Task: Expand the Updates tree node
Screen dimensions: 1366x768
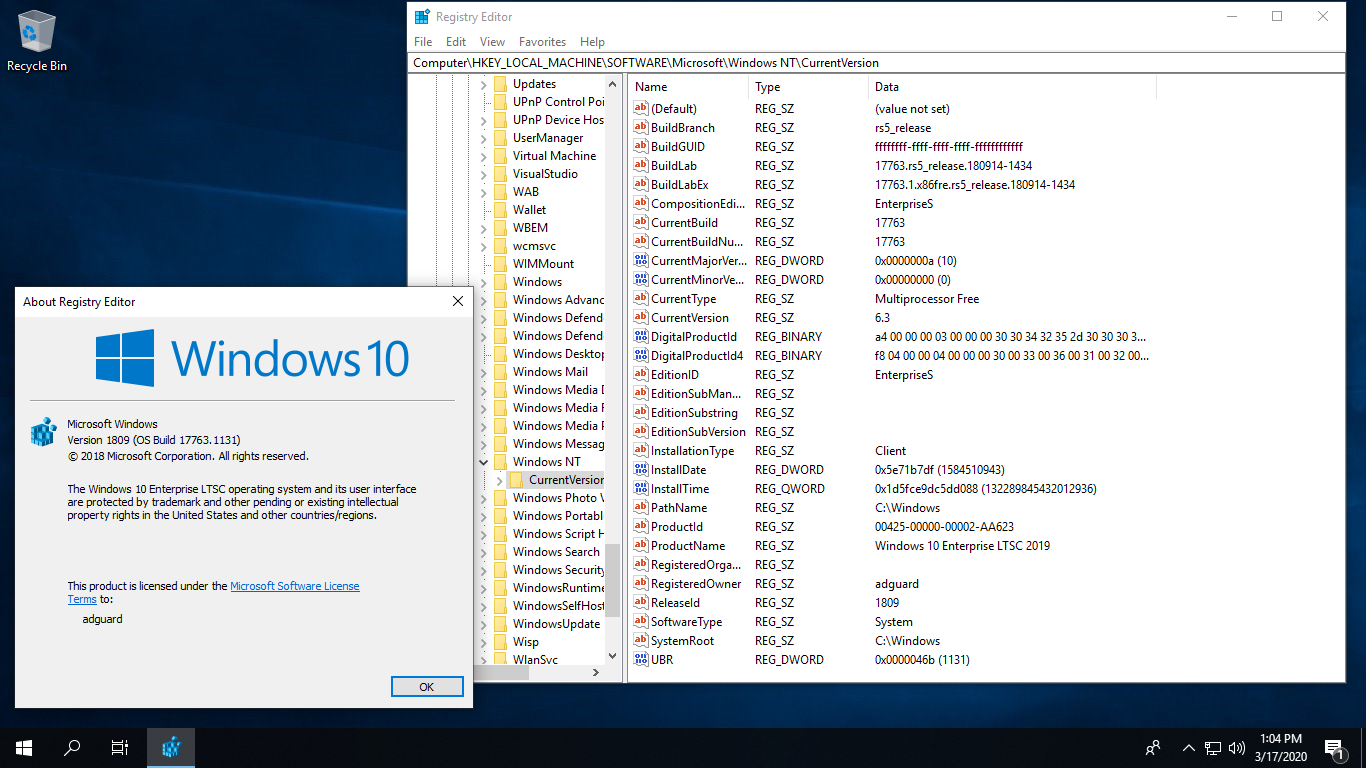Action: pyautogui.click(x=485, y=84)
